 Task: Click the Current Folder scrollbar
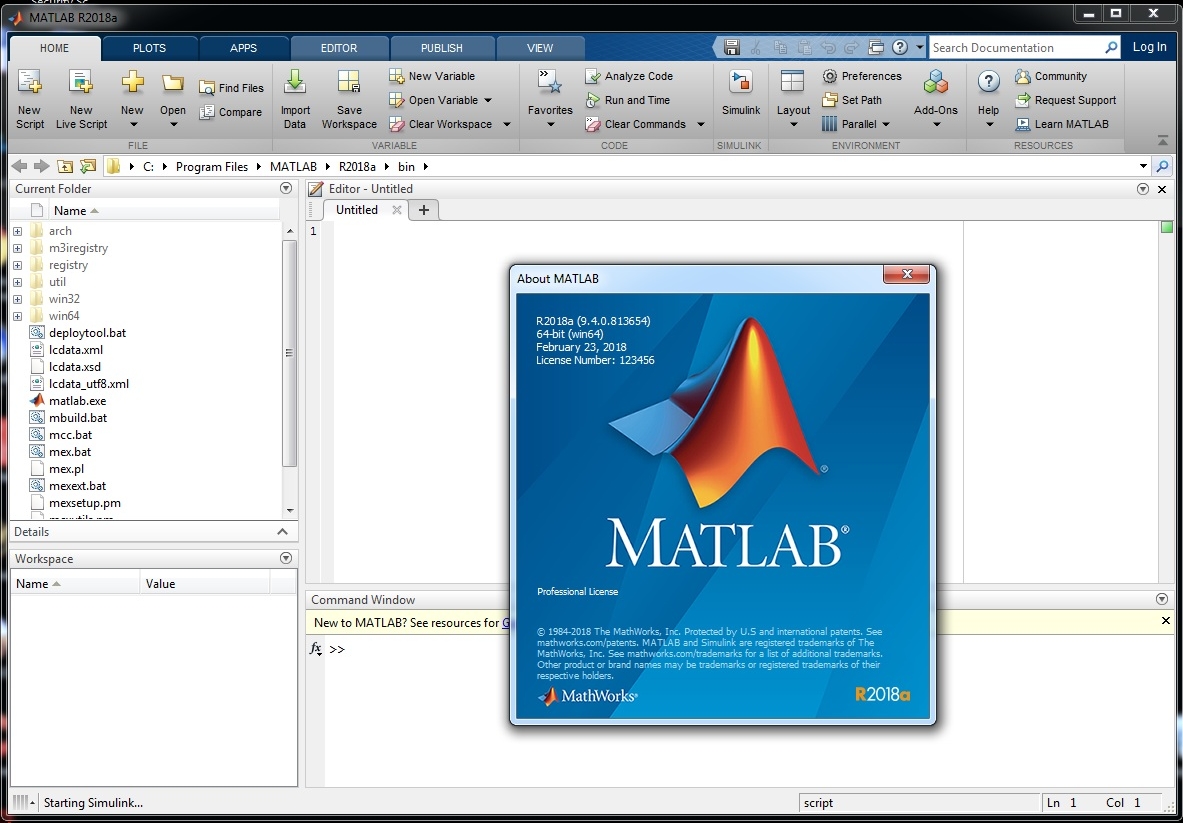291,350
